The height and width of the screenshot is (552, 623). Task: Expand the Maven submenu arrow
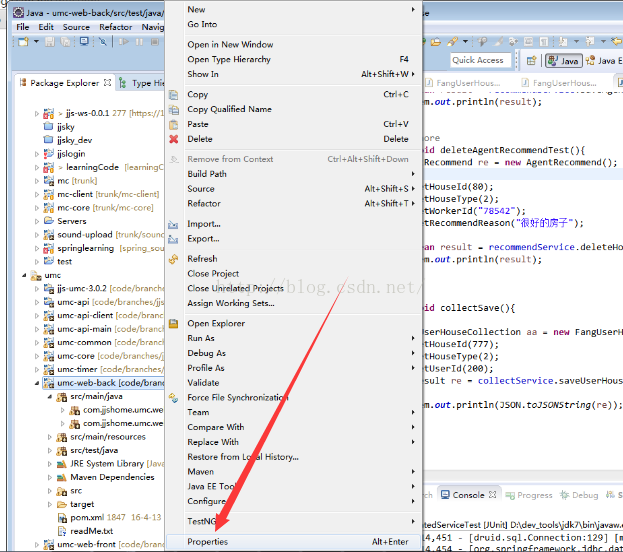[413, 472]
